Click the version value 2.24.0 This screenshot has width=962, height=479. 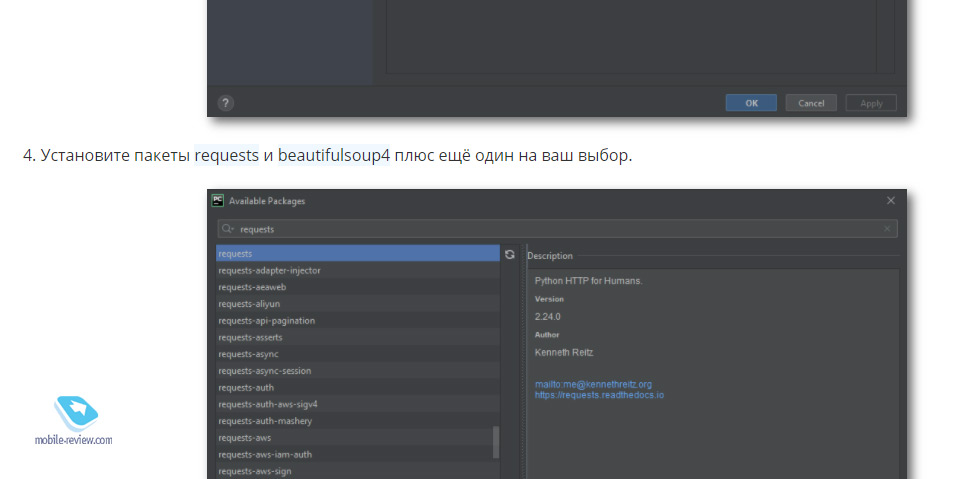pos(548,317)
